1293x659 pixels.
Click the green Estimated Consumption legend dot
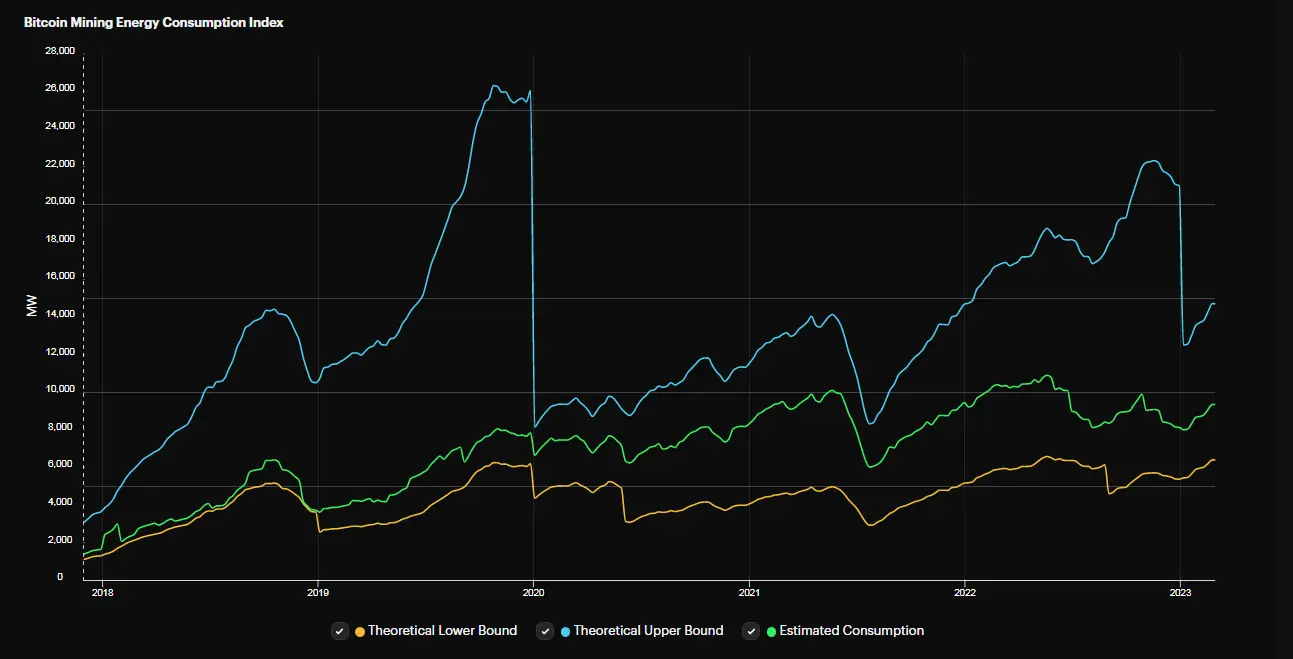[771, 632]
